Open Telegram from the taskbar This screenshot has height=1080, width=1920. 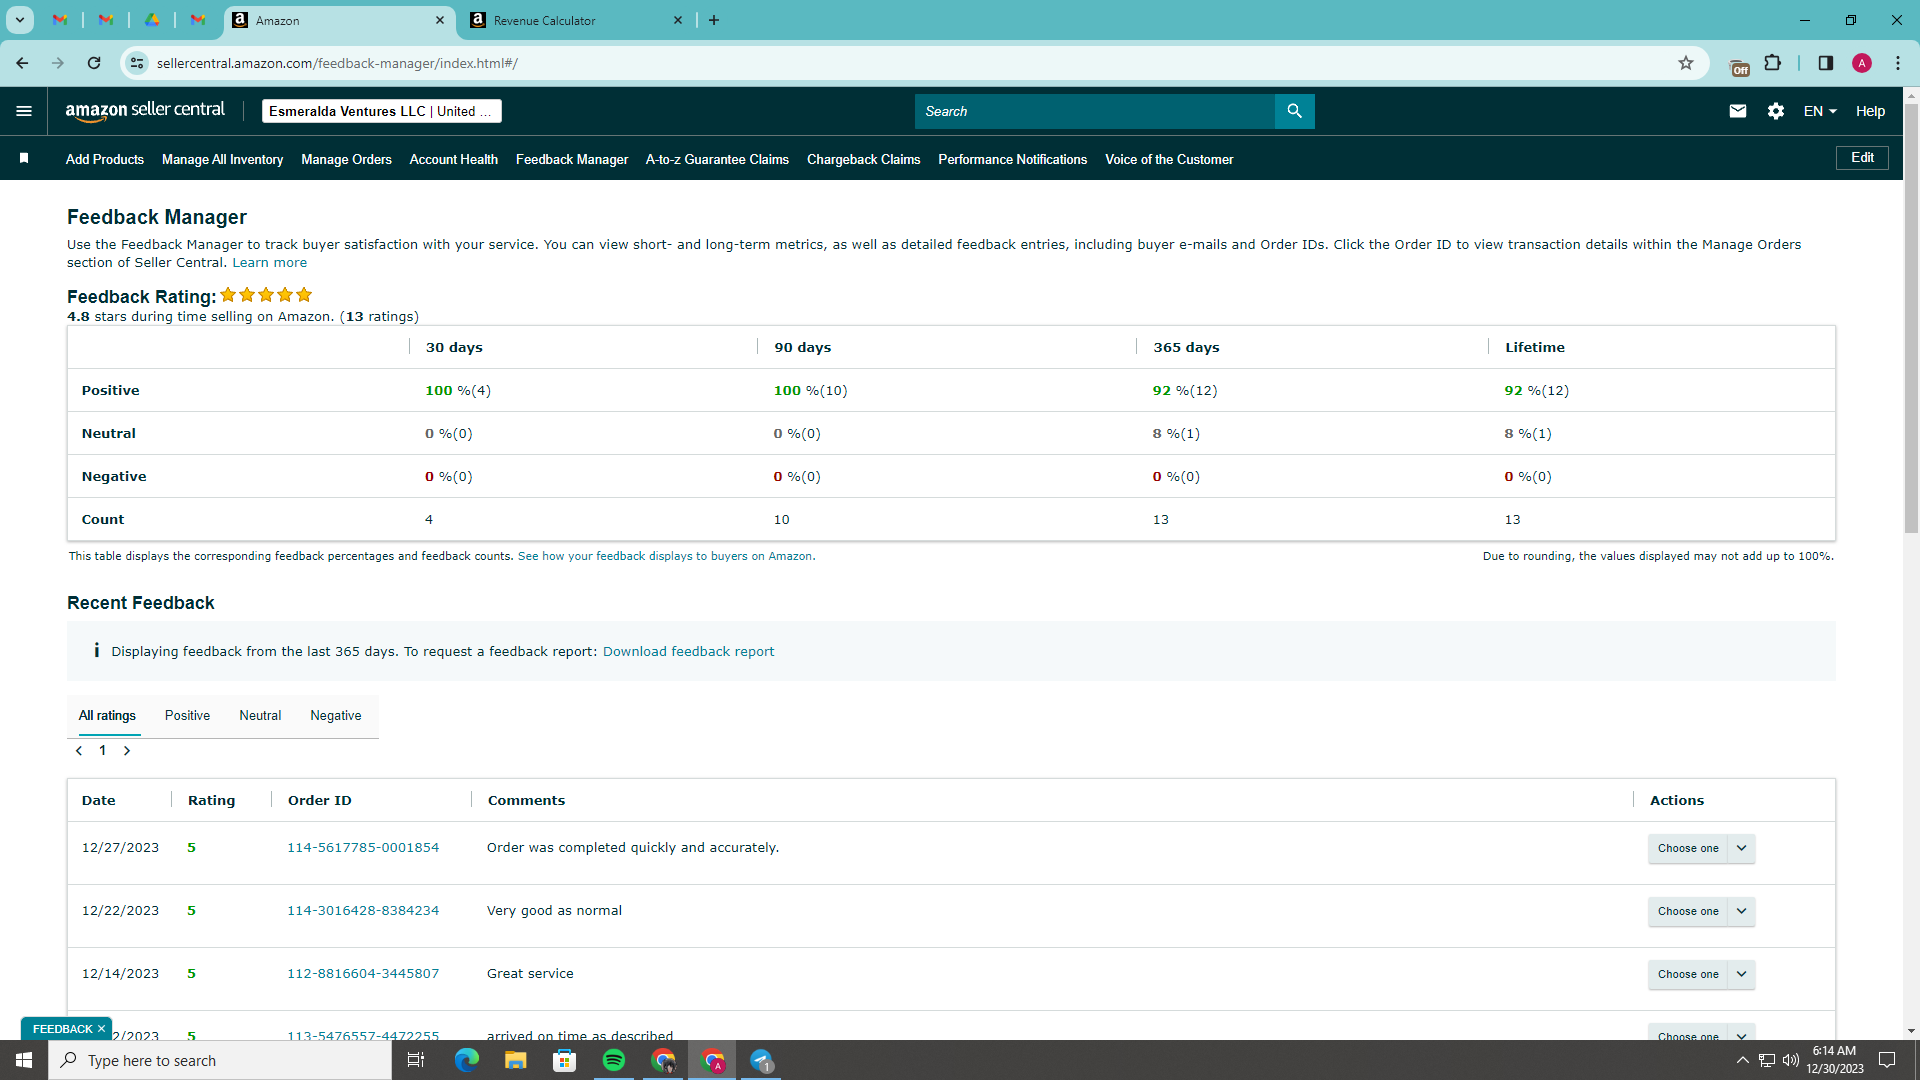[x=761, y=1060]
